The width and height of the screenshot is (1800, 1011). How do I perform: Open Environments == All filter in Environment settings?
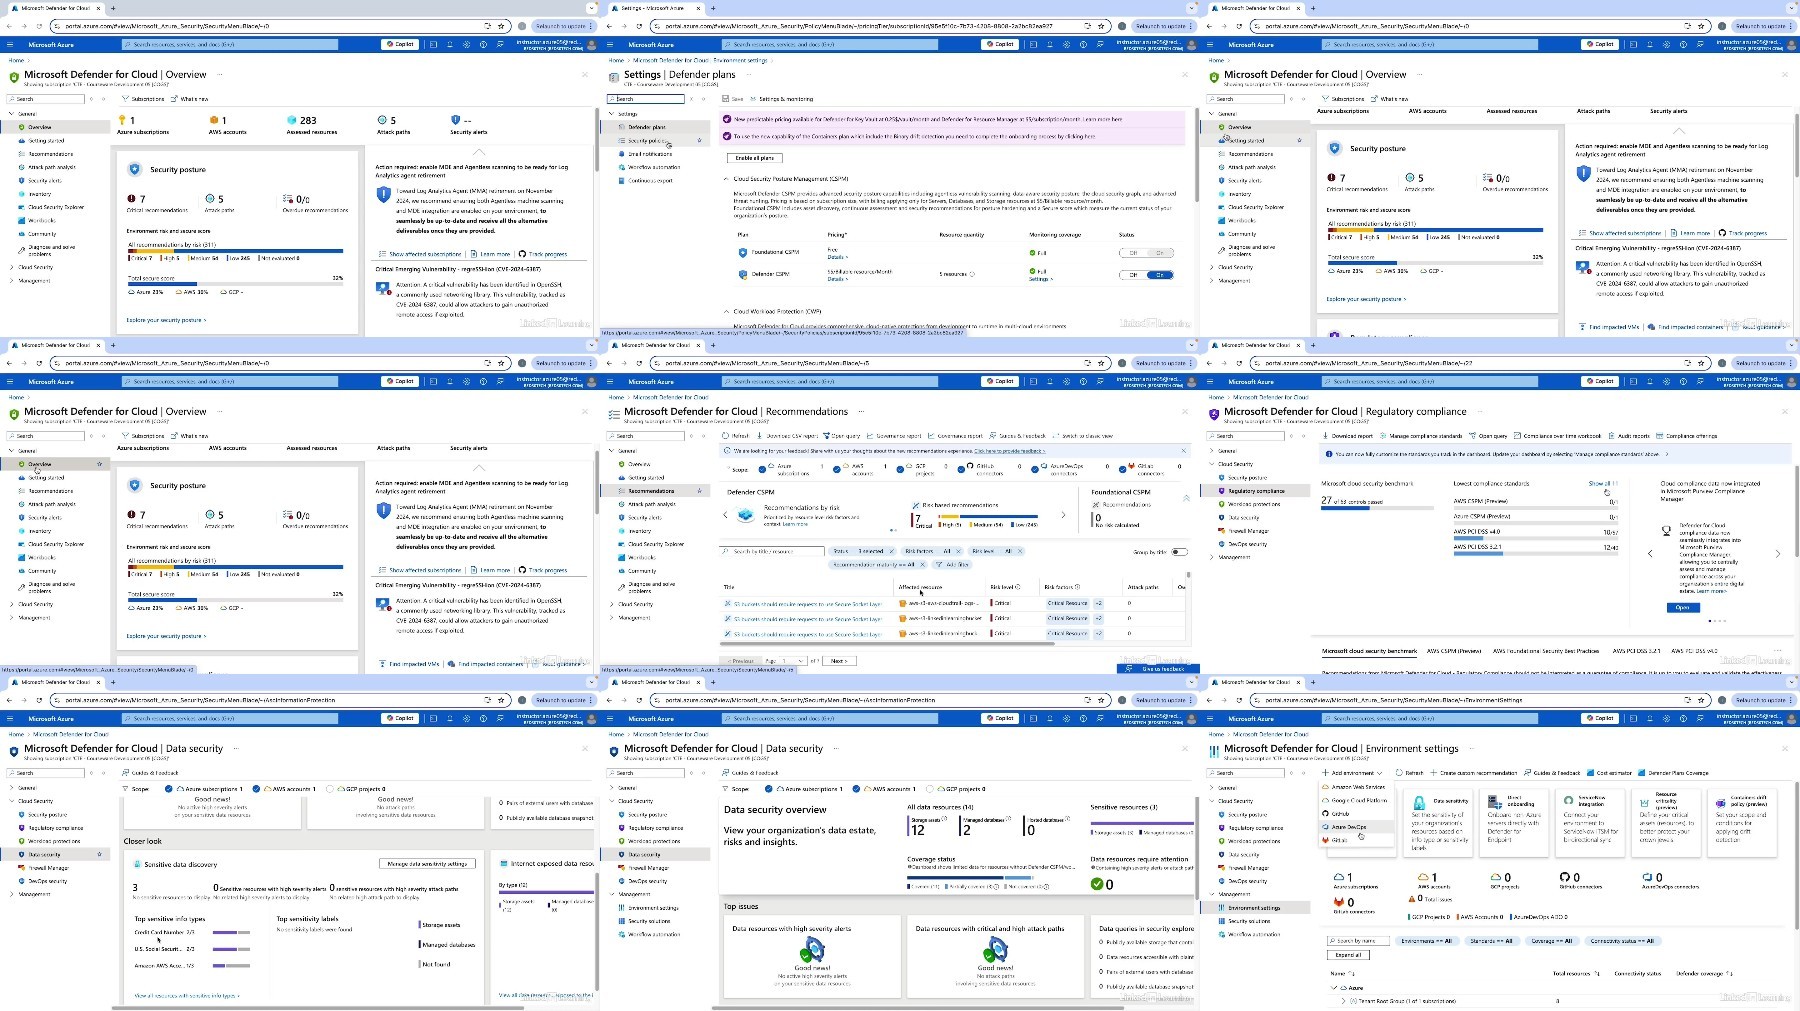[x=1427, y=941]
